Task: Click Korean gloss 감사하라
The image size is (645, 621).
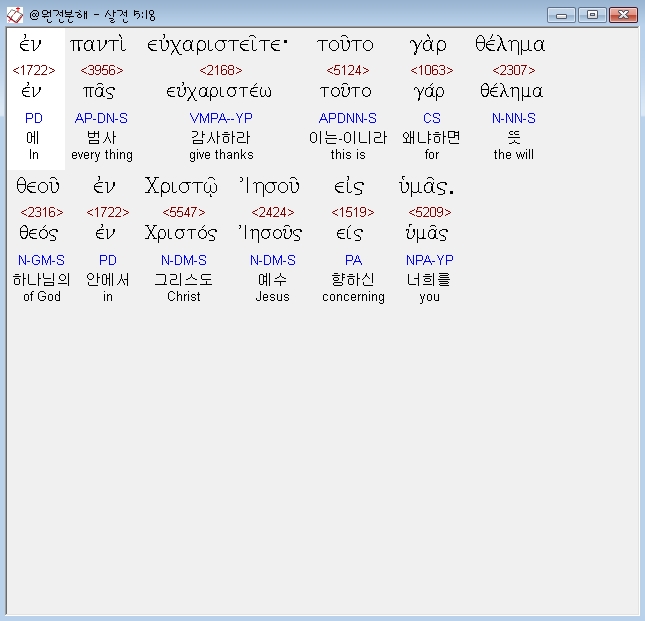Action: 221,138
